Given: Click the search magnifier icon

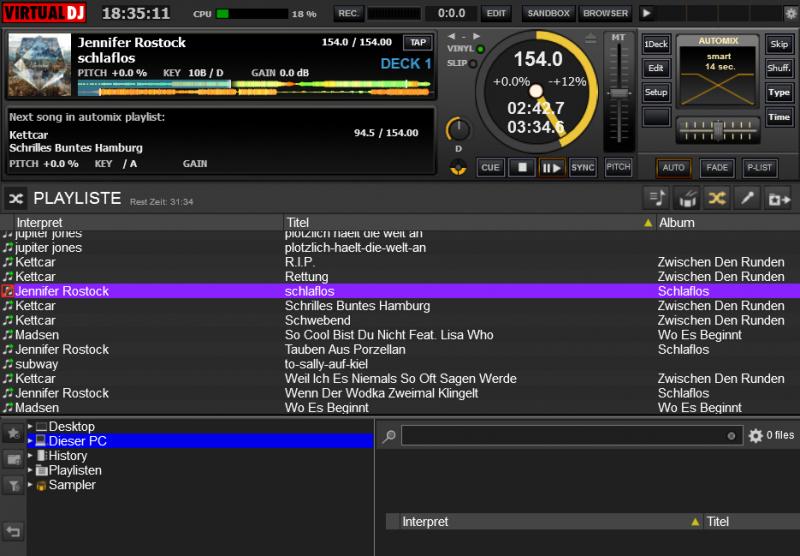Looking at the screenshot, I should click(389, 436).
